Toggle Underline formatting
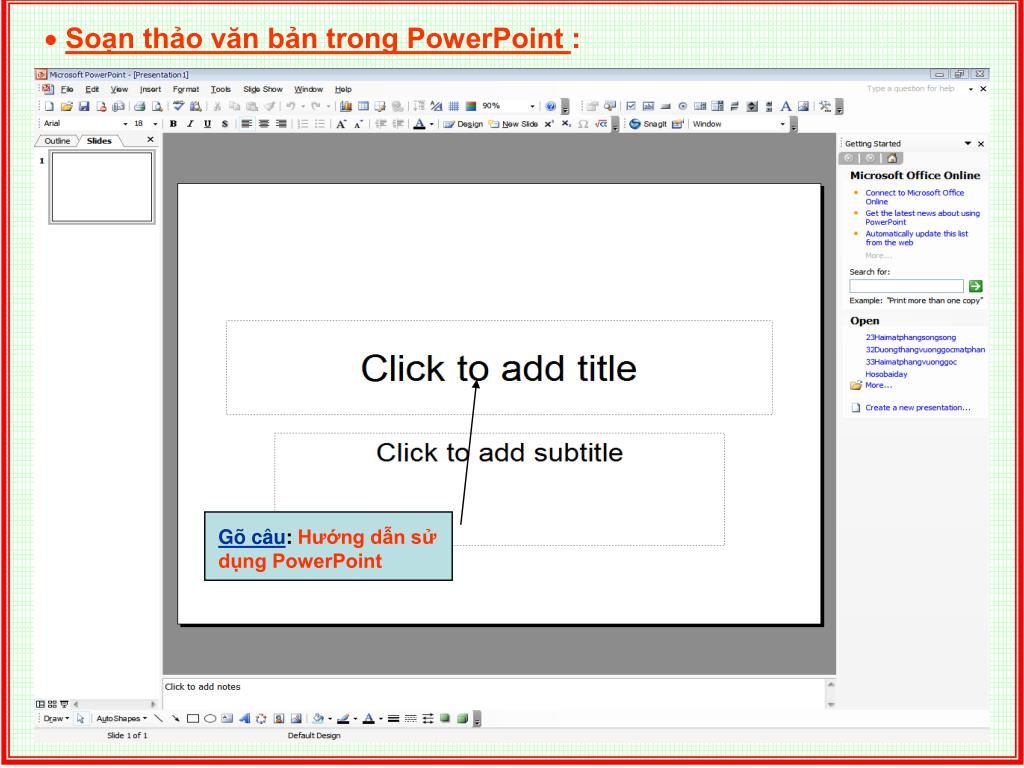 coord(208,124)
